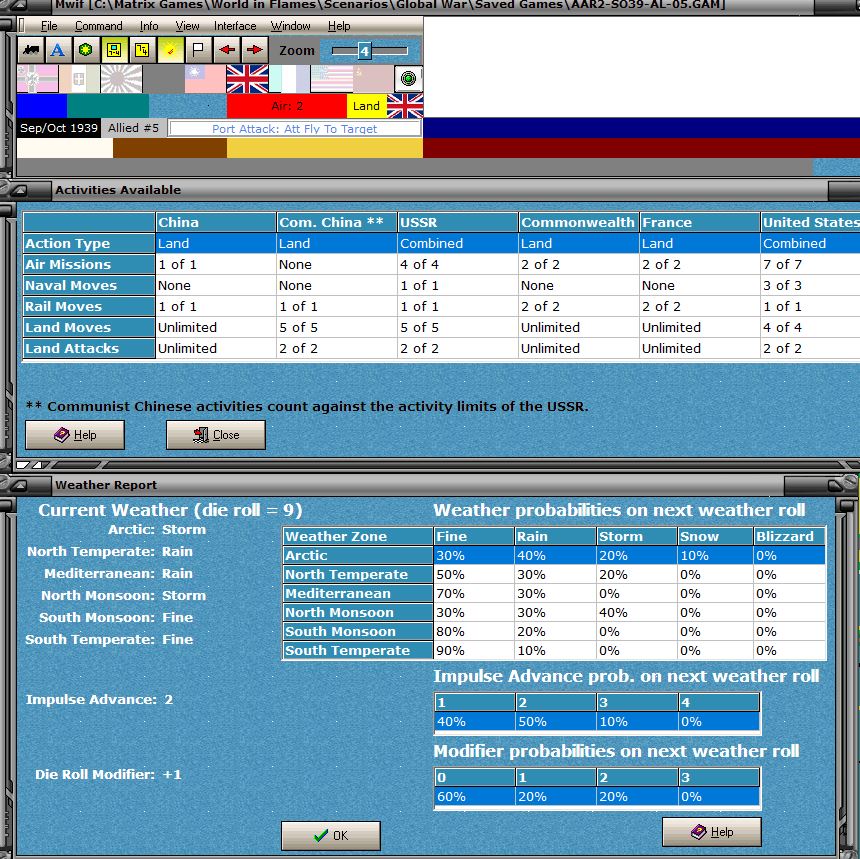The width and height of the screenshot is (860, 859).
Task: Select the France column header
Action: [700, 222]
